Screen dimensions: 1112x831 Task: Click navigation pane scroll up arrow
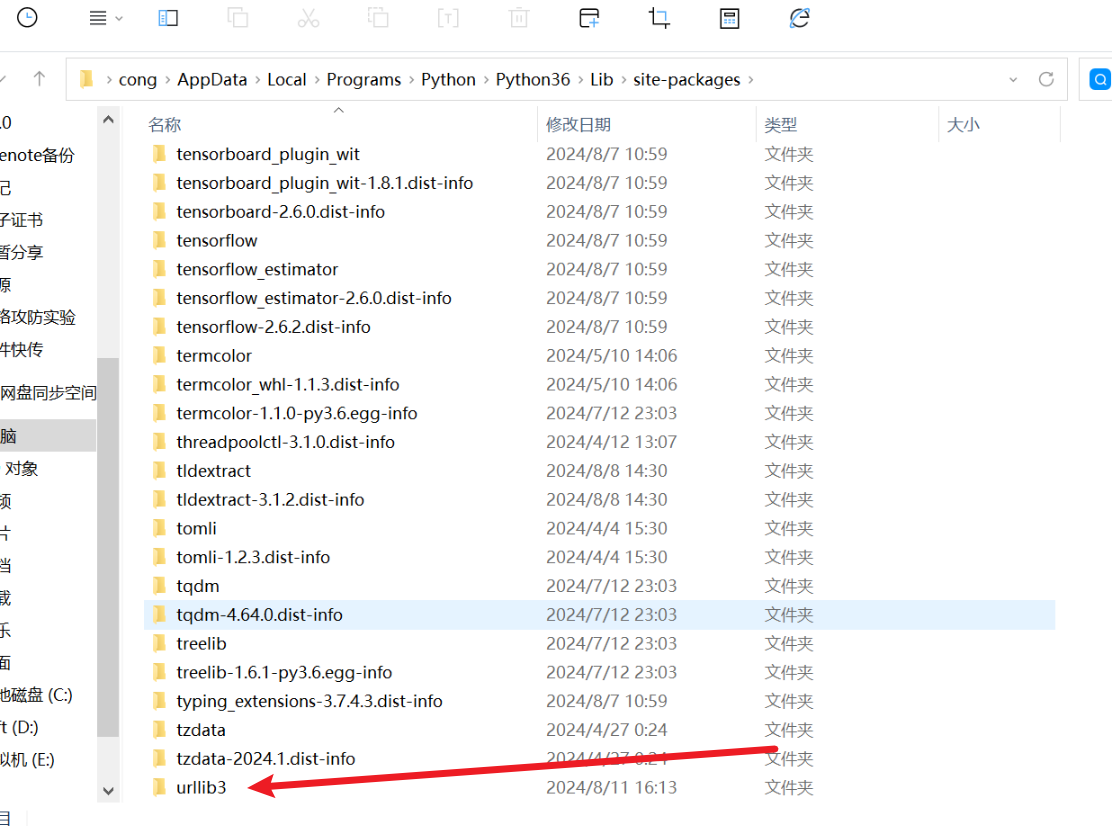(108, 119)
